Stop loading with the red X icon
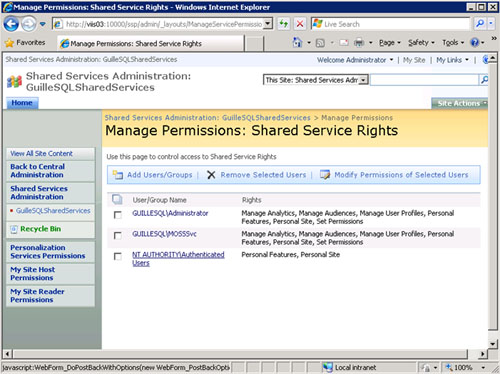This screenshot has width=500, height=374. [300, 24]
